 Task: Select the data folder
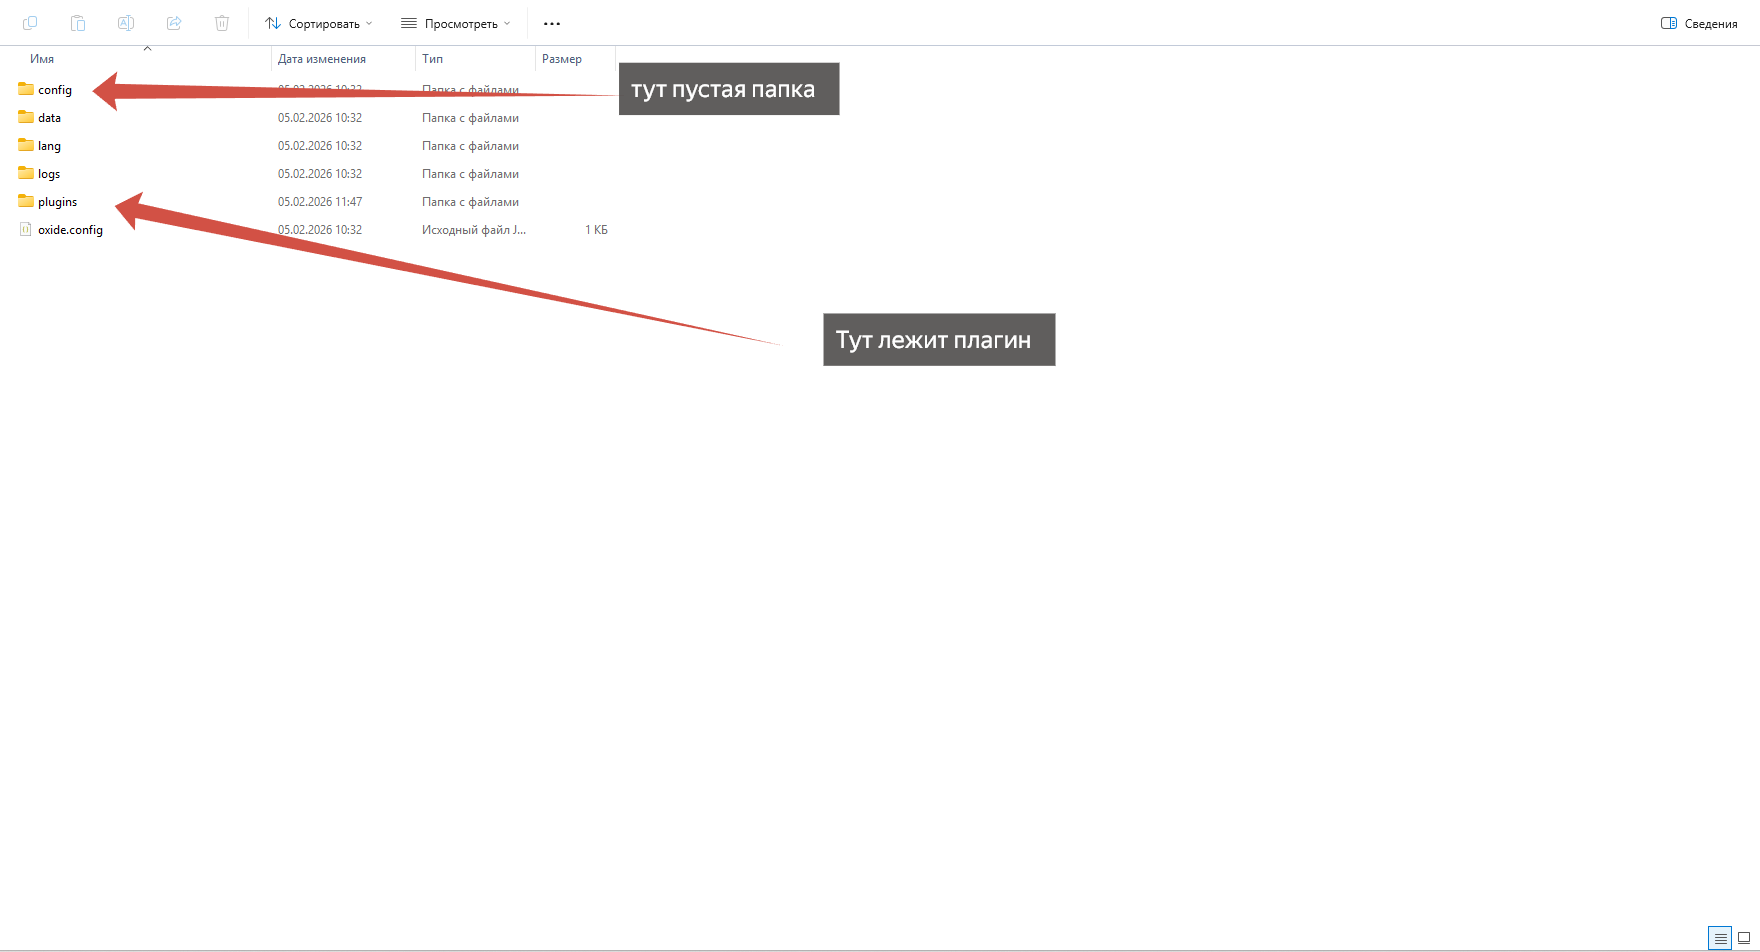[x=49, y=118]
